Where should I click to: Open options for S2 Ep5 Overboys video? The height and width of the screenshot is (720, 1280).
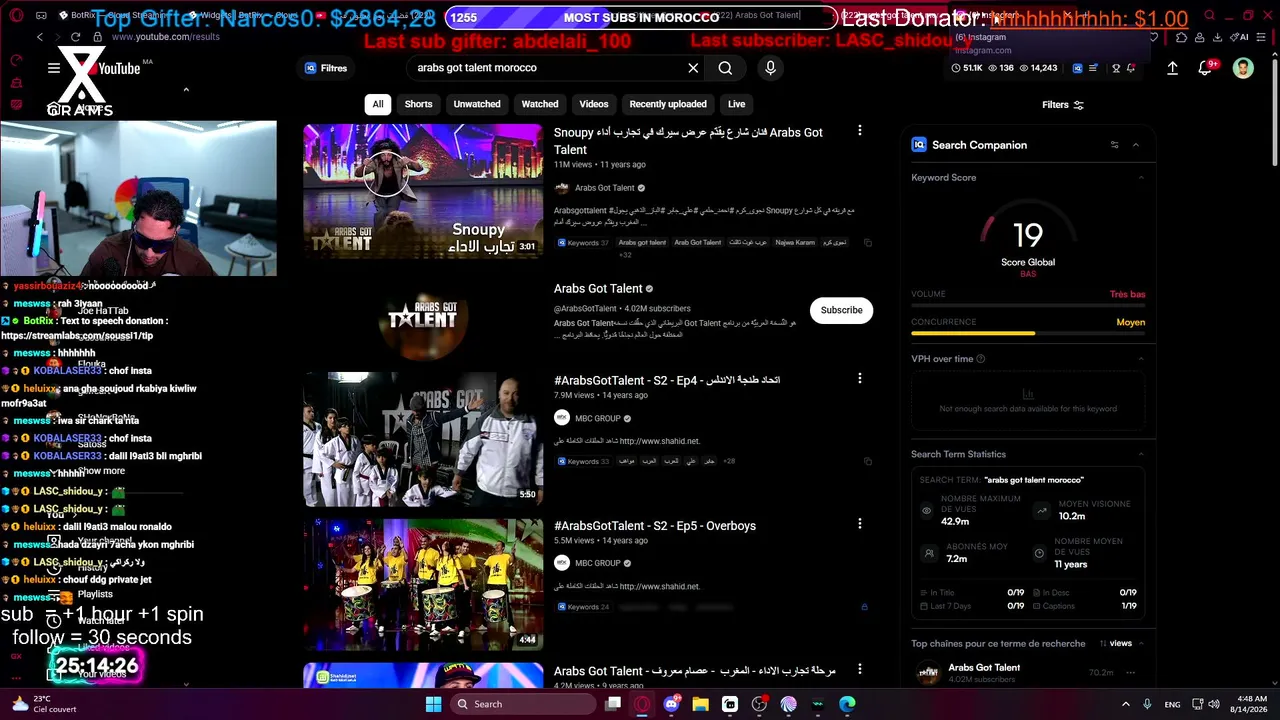tap(859, 524)
